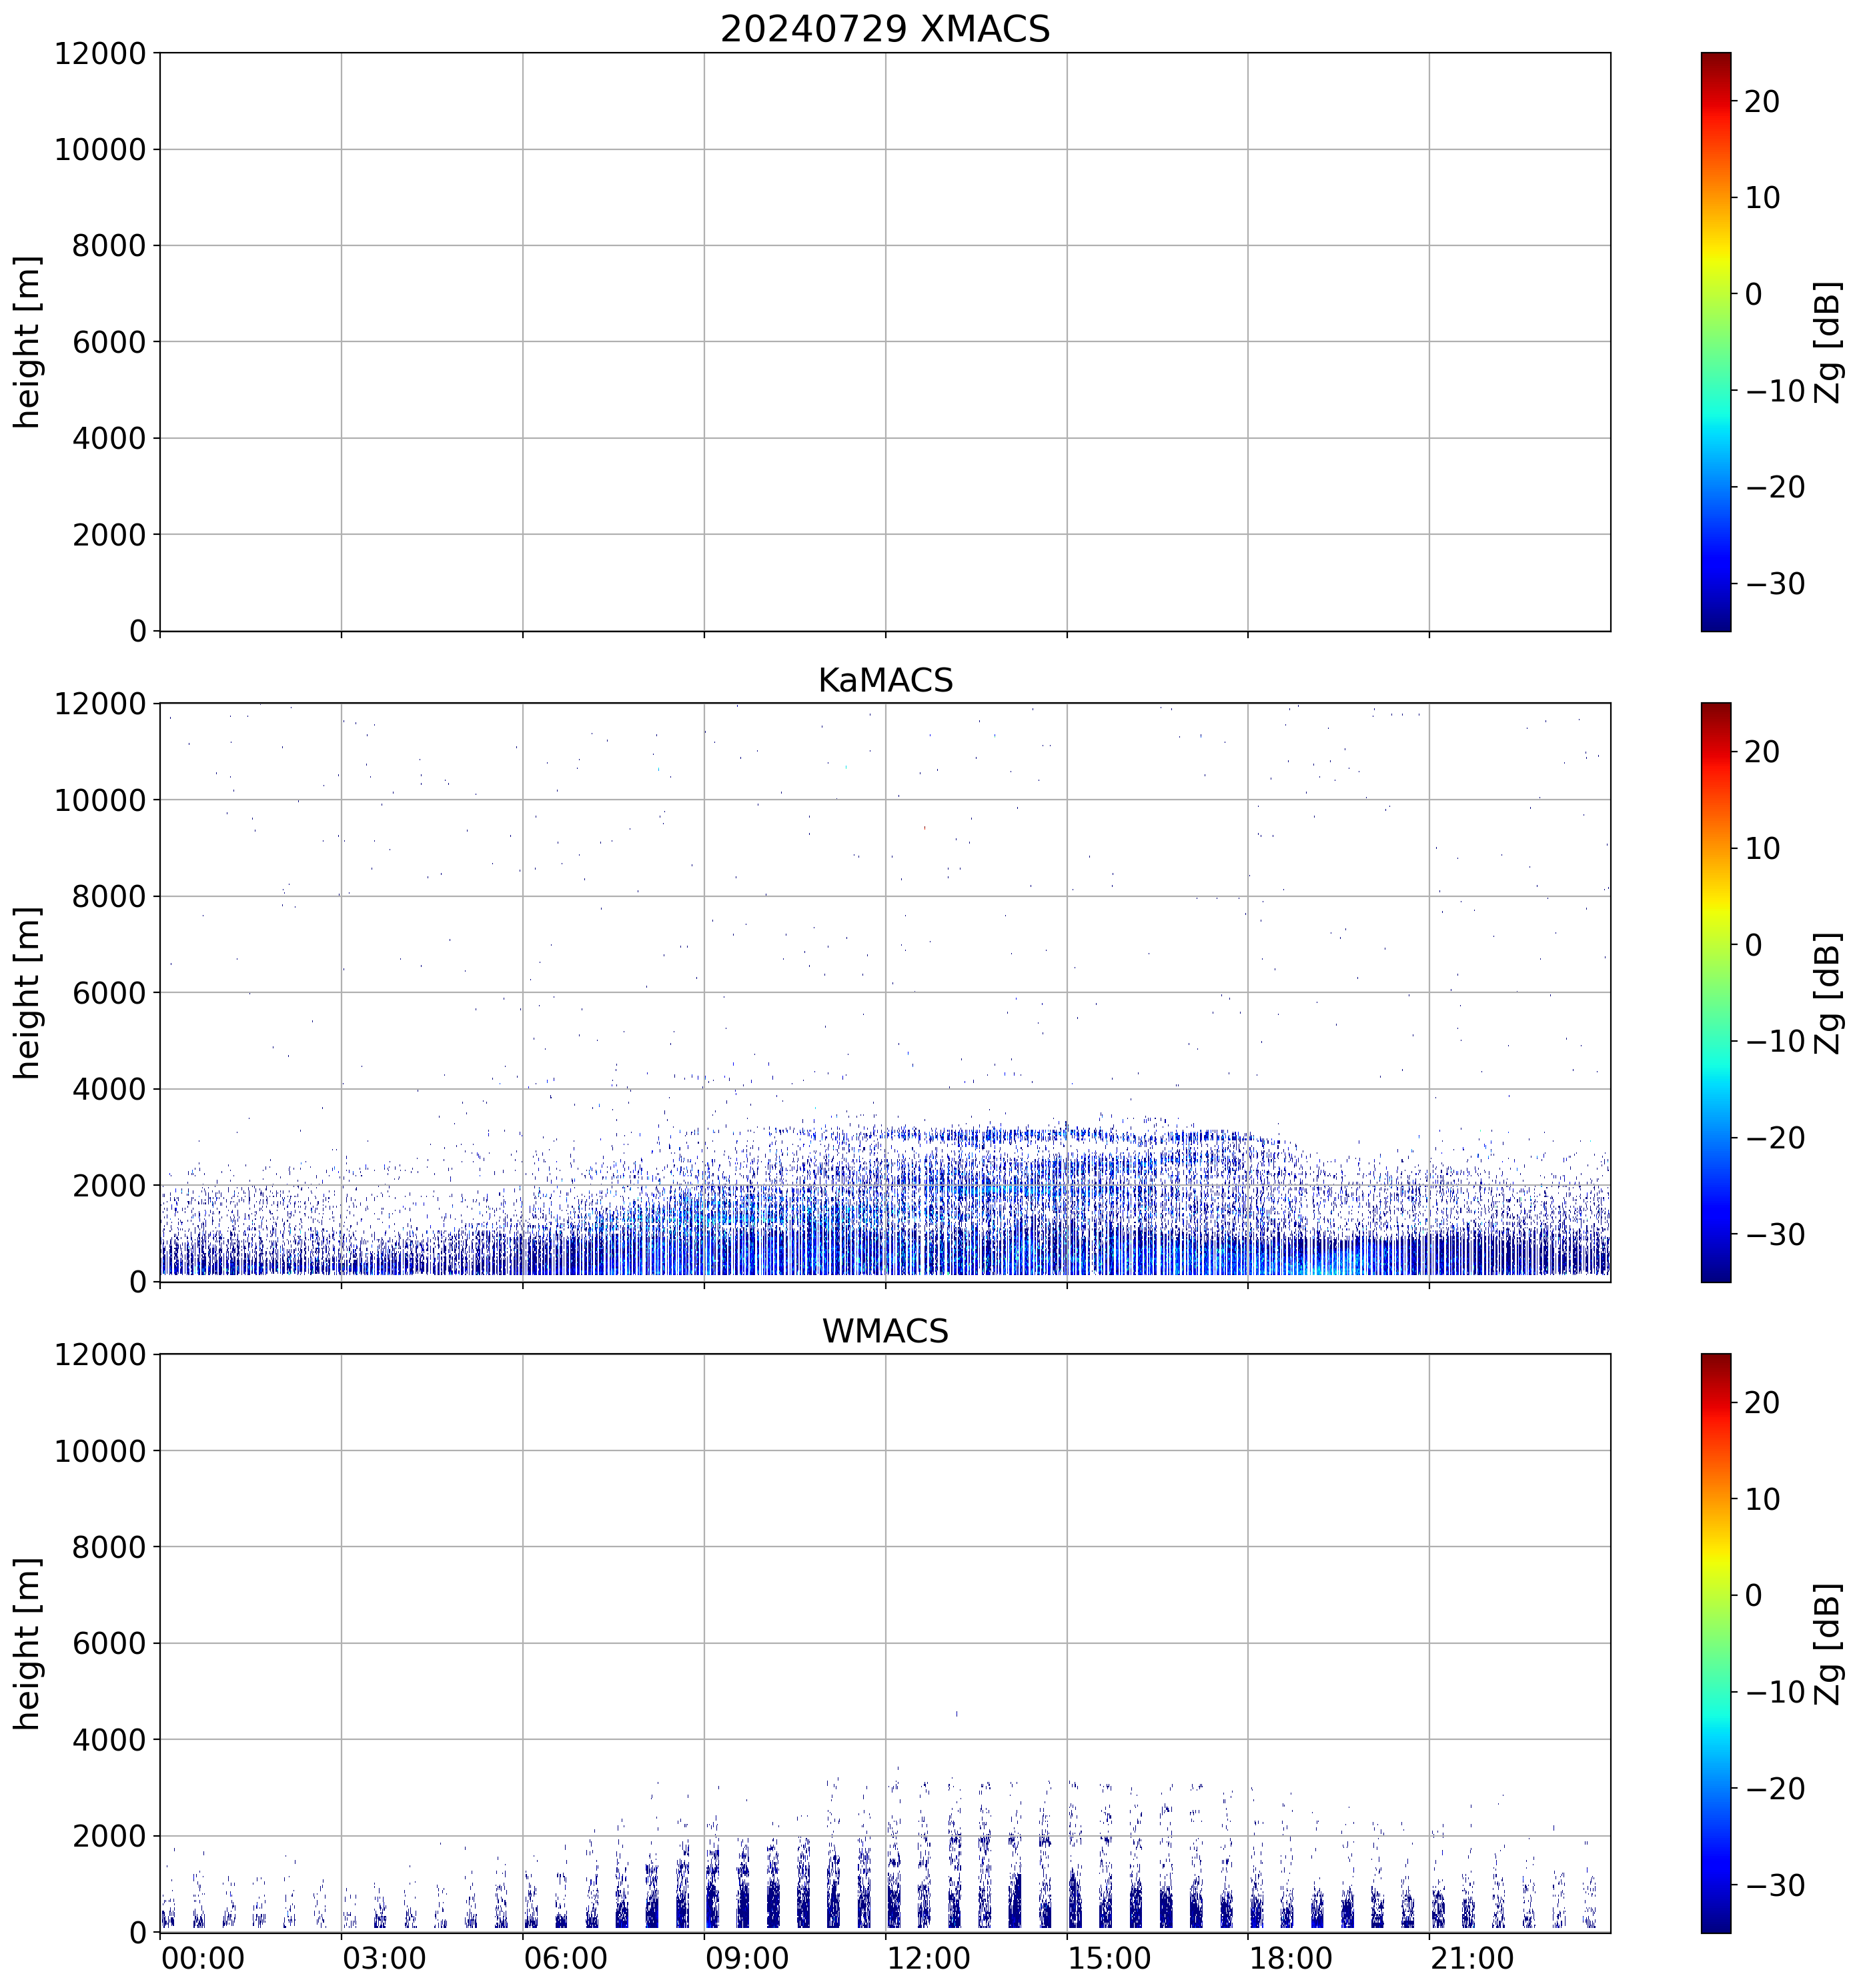Click the 12:00 time axis label
The width and height of the screenshot is (1859, 1988).
click(928, 1958)
